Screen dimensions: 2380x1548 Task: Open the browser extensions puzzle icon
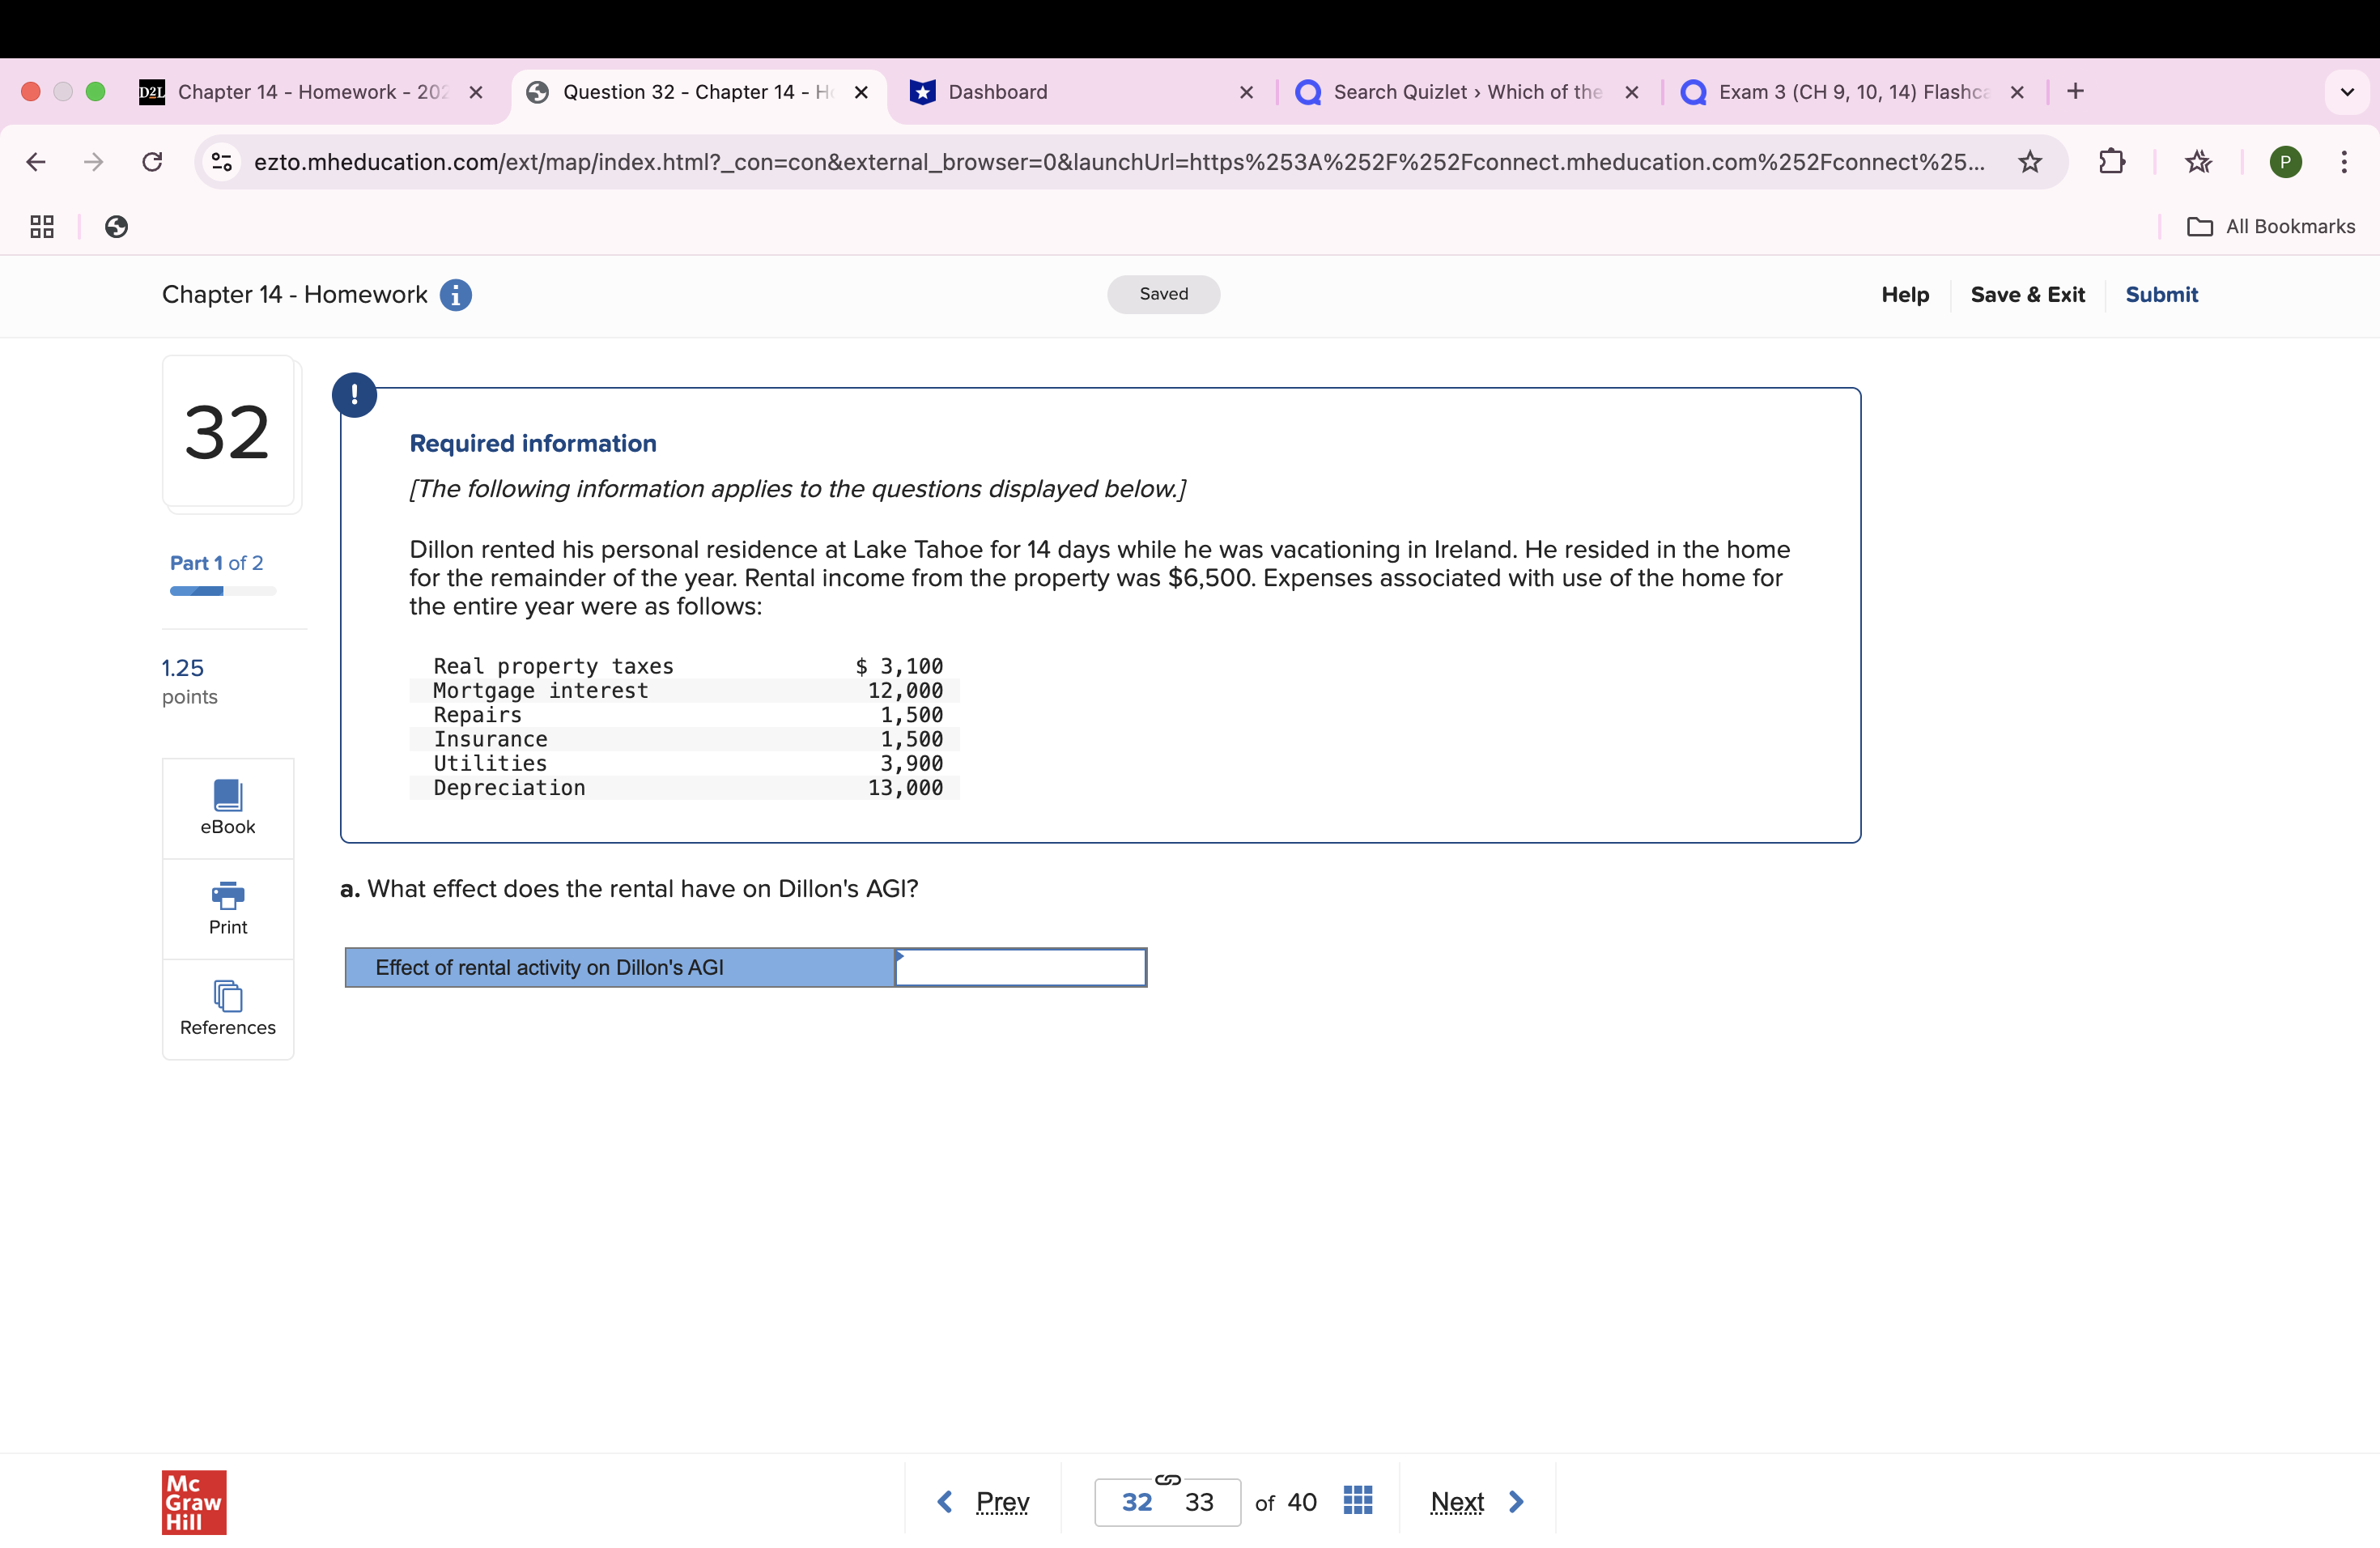point(2113,162)
